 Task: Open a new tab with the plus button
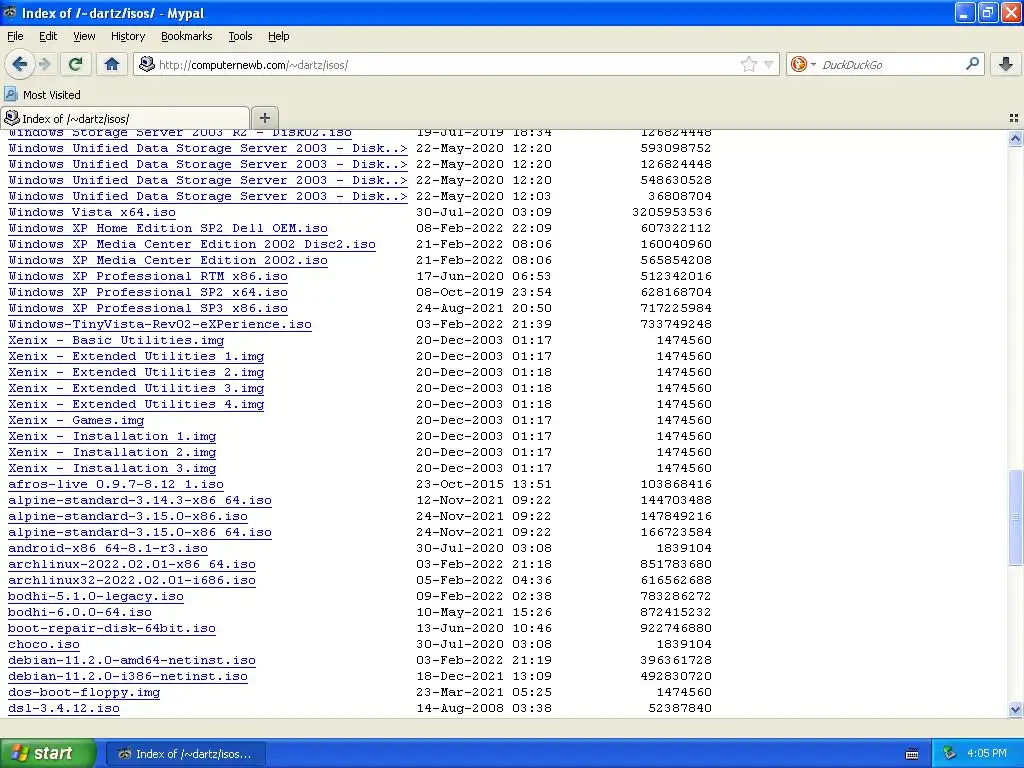coord(264,118)
